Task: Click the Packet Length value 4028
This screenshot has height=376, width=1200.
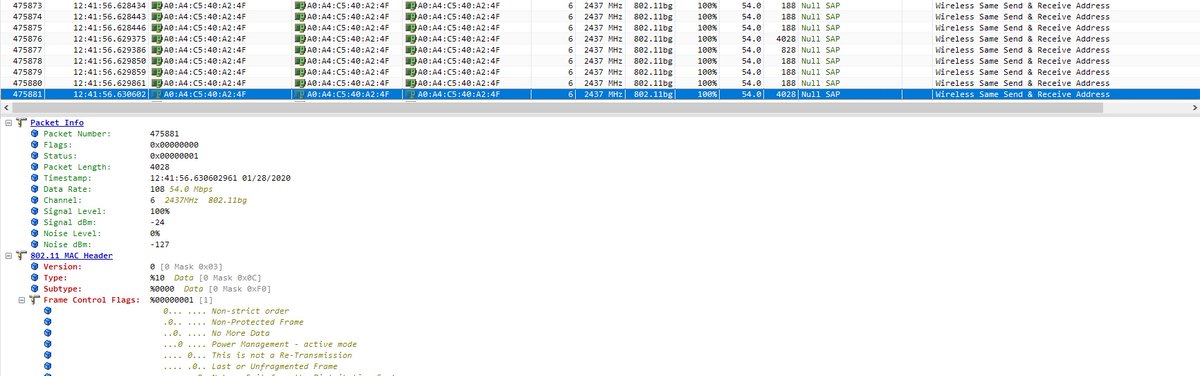Action: pyautogui.click(x=160, y=167)
